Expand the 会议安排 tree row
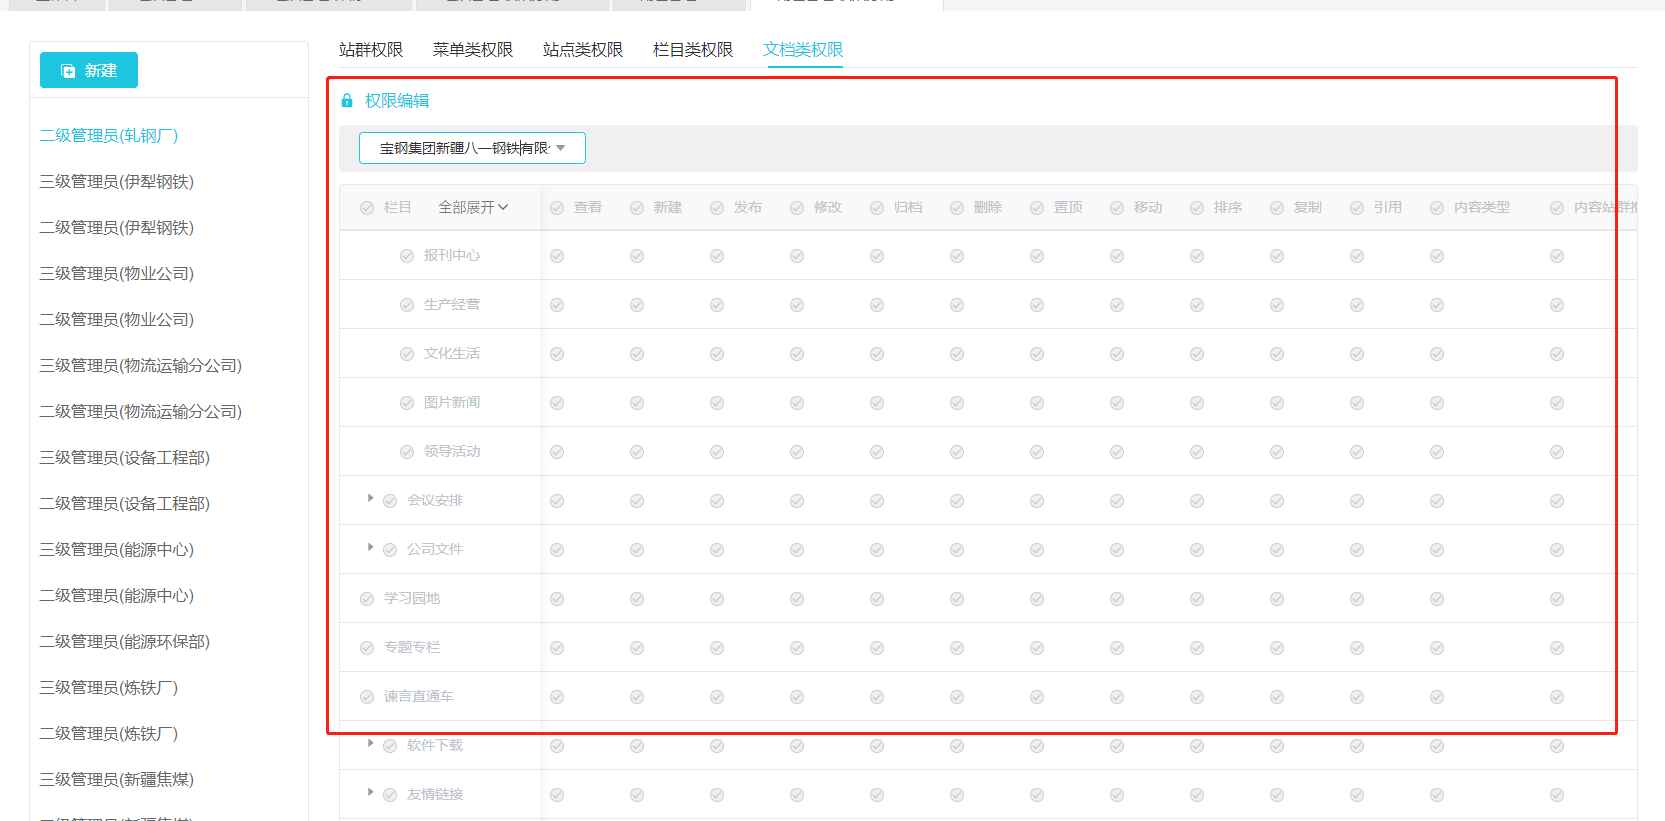 [370, 498]
